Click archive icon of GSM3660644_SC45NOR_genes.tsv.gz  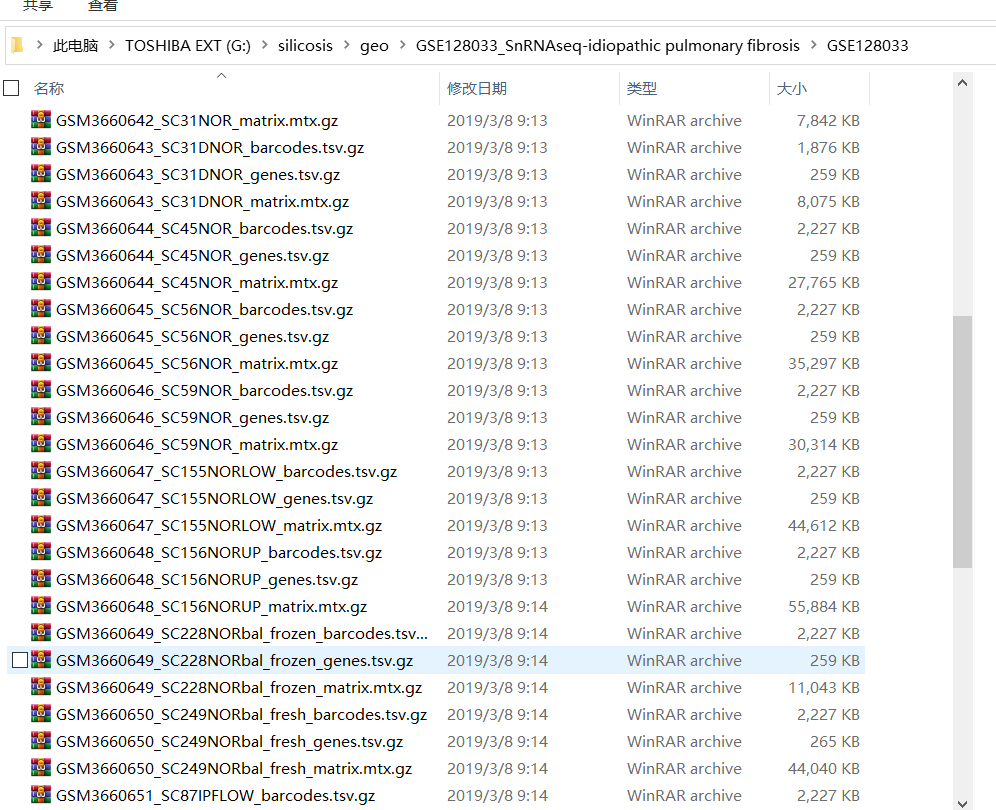[41, 254]
